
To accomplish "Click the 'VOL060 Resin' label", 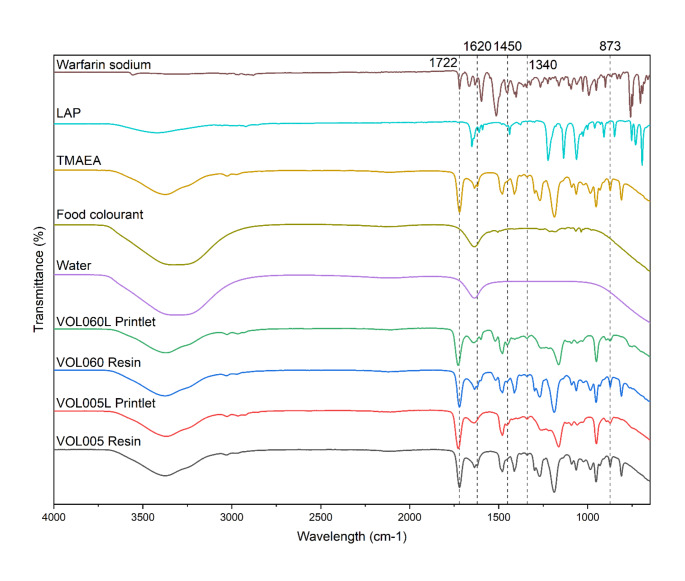I will (x=99, y=363).
